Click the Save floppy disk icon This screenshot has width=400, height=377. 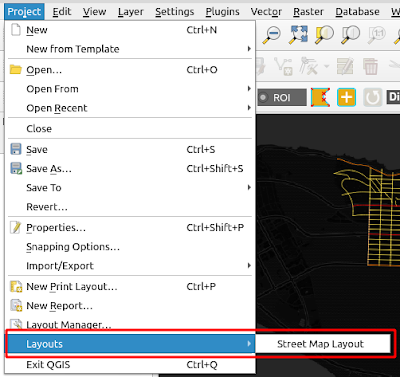coord(15,149)
